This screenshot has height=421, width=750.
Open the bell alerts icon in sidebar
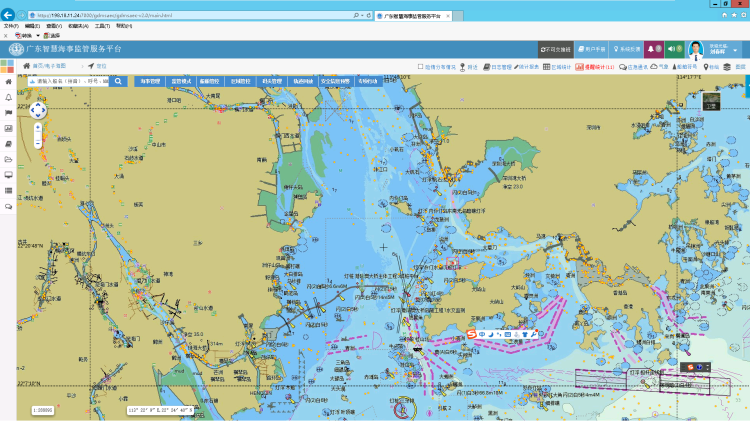(9, 98)
